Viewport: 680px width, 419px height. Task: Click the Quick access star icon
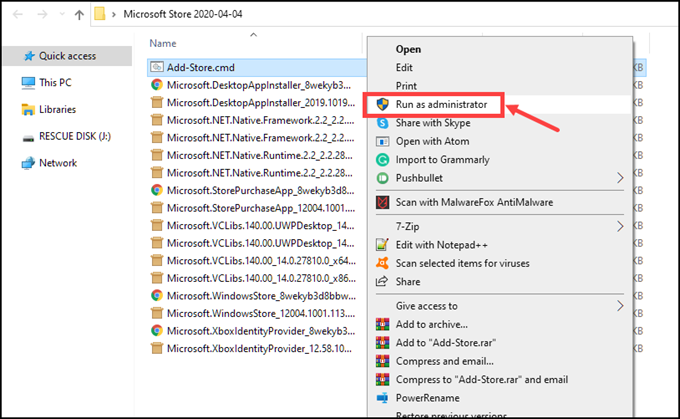click(29, 56)
